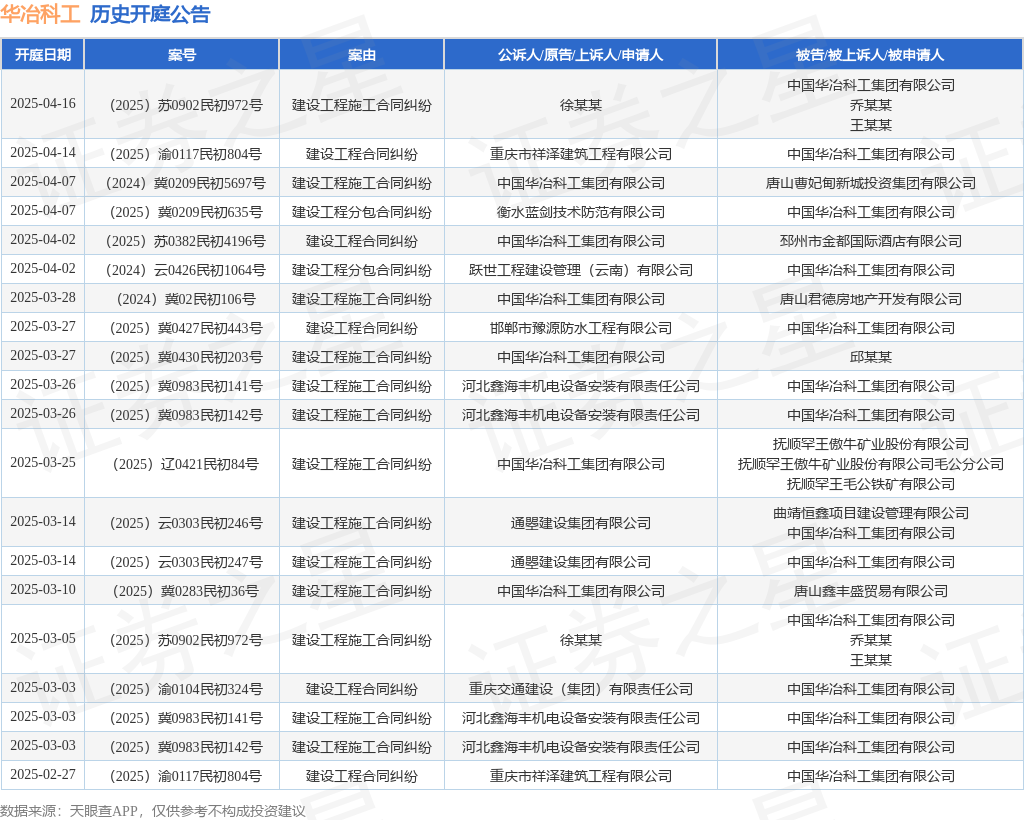Click the 数据来源 天眼查APP footer note
The width and height of the screenshot is (1024, 820).
click(x=153, y=811)
